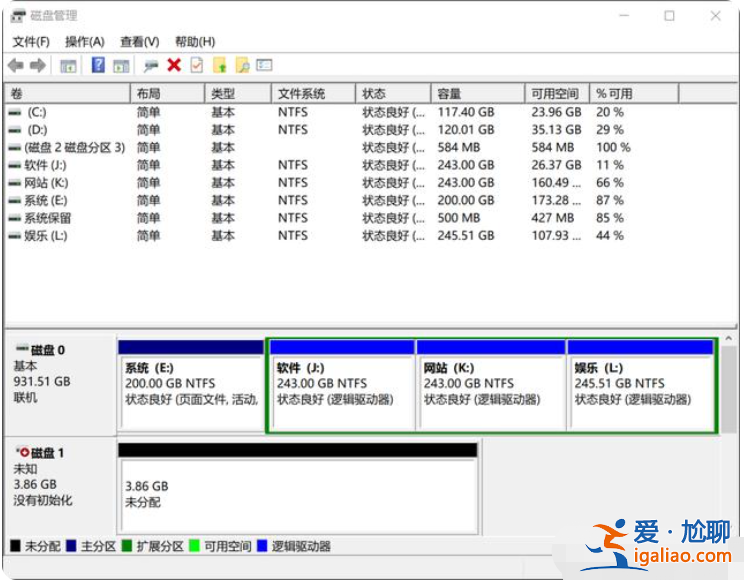Image resolution: width=744 pixels, height=583 pixels.
Task: Click capacity value 117.40 GB
Action: click(x=465, y=112)
